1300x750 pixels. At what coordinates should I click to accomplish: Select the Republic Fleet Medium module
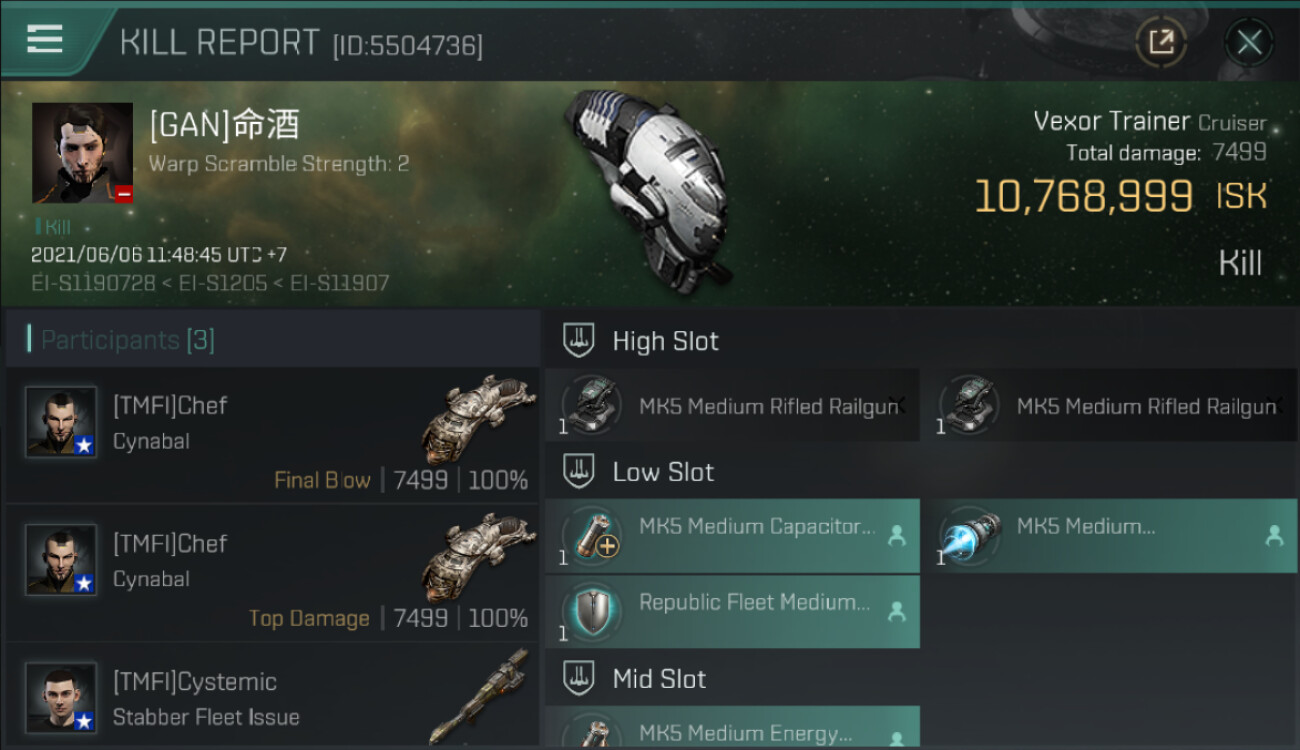732,612
